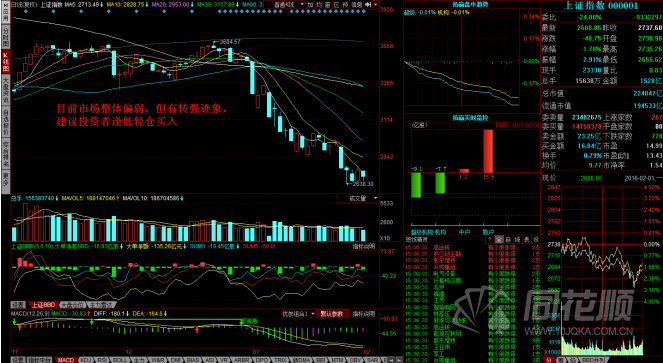Image resolution: width=663 pixels, height=363 pixels.
Task: Select the 表 filter icon in news panel
Action: 526,239
